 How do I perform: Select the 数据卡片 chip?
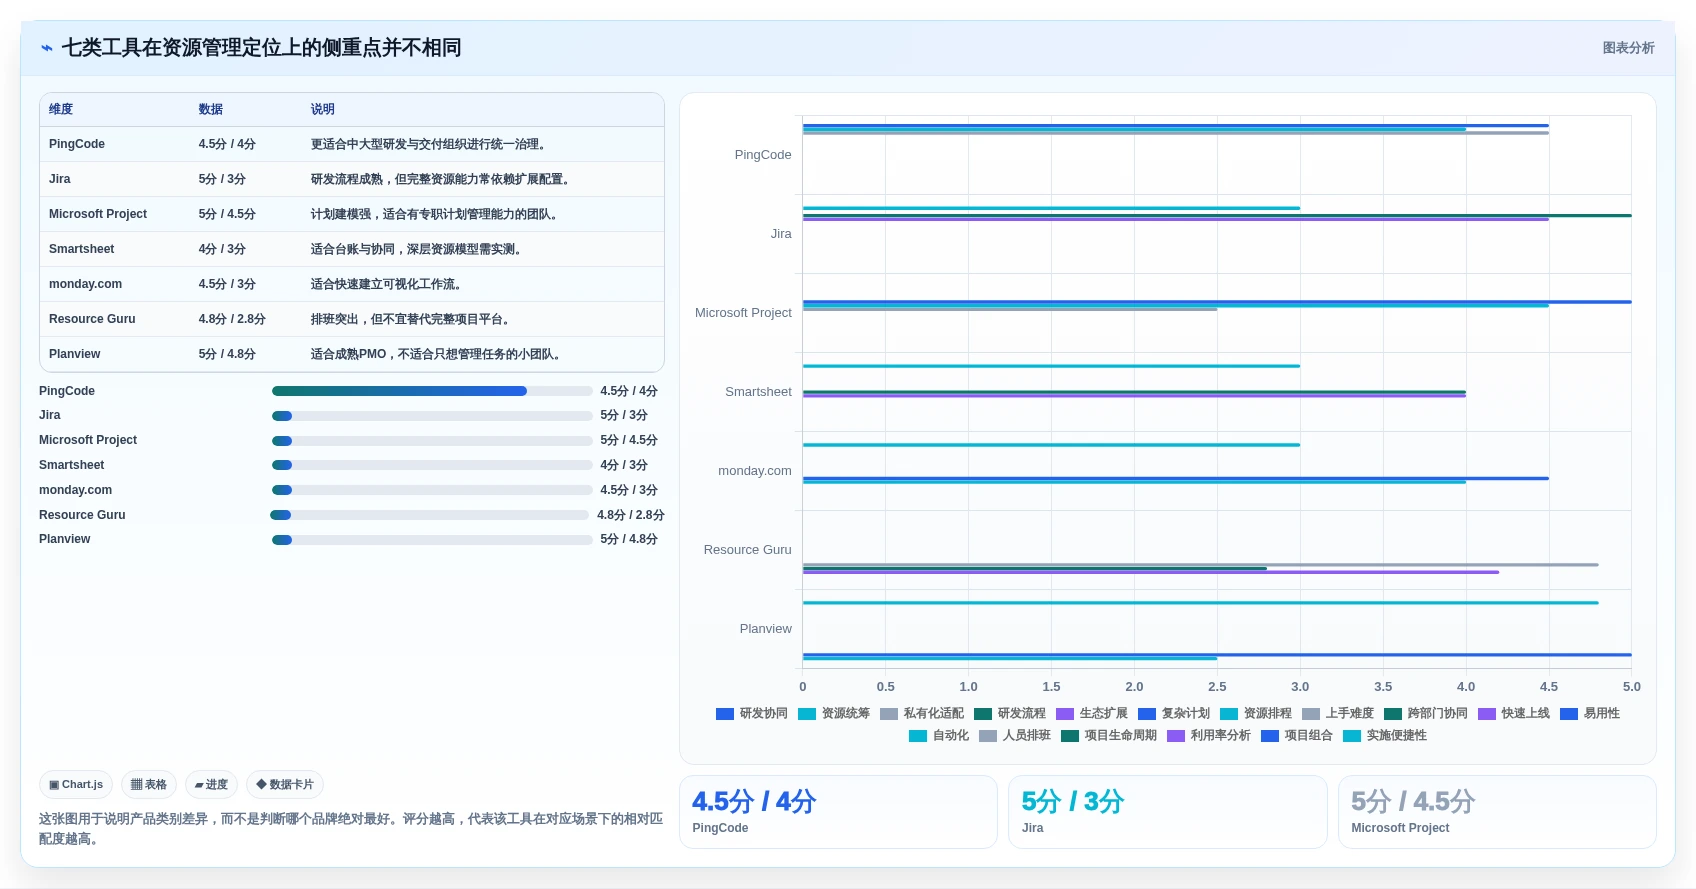(x=285, y=785)
